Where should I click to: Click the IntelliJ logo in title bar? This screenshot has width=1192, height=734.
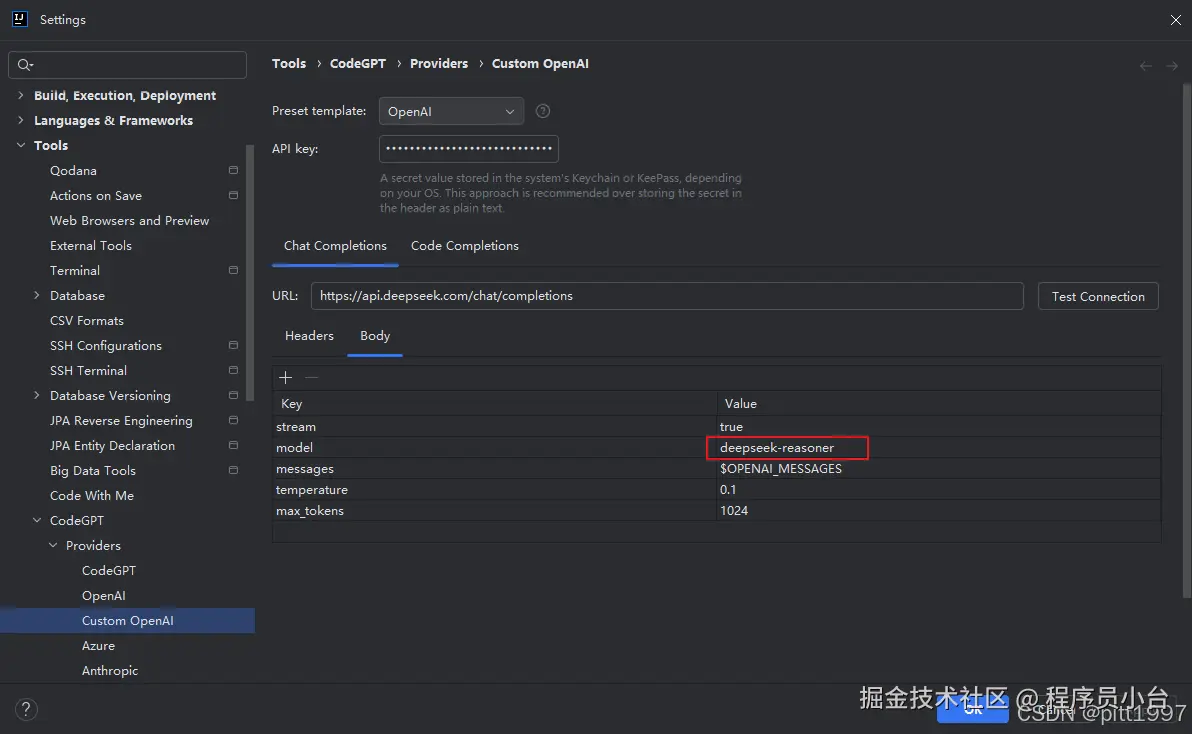tap(20, 19)
